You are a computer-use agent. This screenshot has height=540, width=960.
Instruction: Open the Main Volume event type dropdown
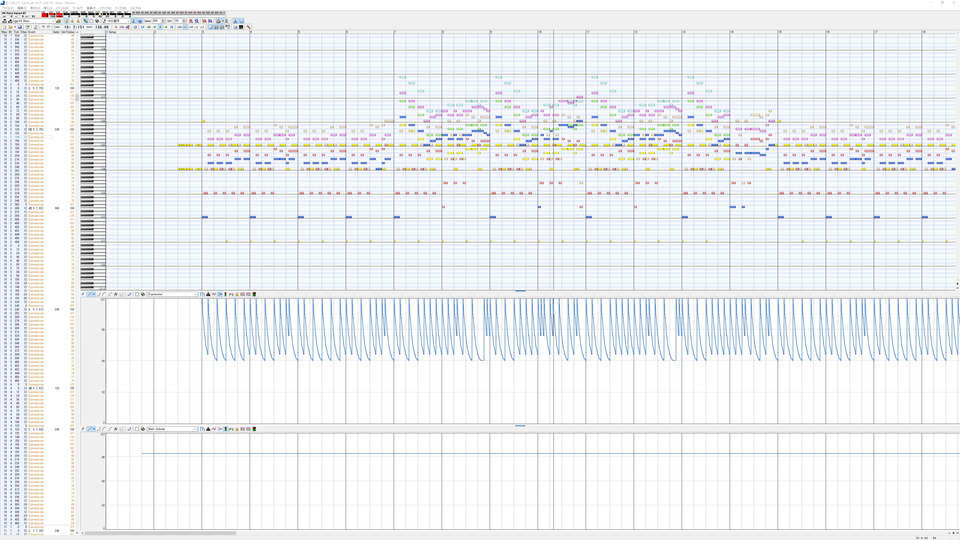(172, 429)
